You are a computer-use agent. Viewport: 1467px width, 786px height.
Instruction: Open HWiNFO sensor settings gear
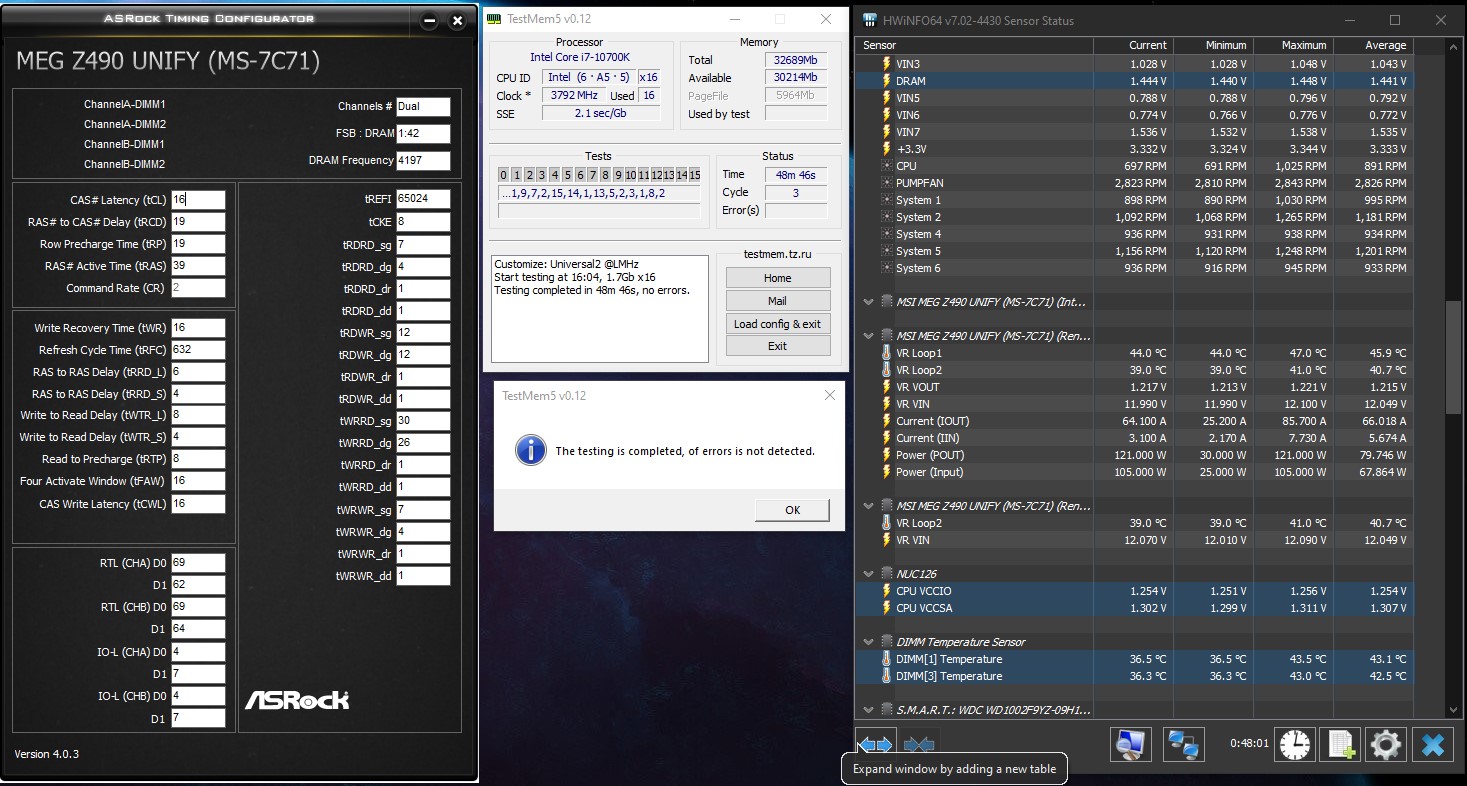(1386, 744)
